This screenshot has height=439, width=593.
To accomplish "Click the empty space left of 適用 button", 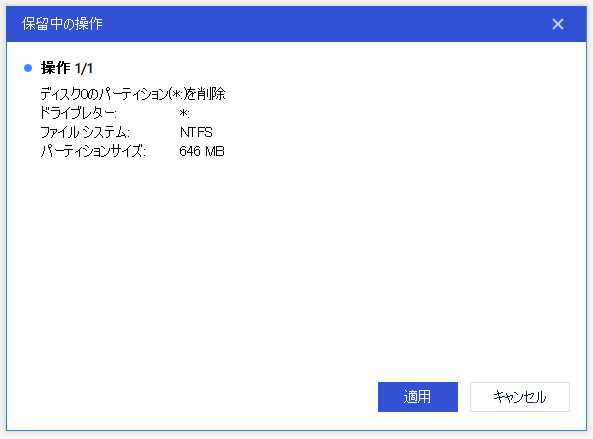I will (189, 397).
